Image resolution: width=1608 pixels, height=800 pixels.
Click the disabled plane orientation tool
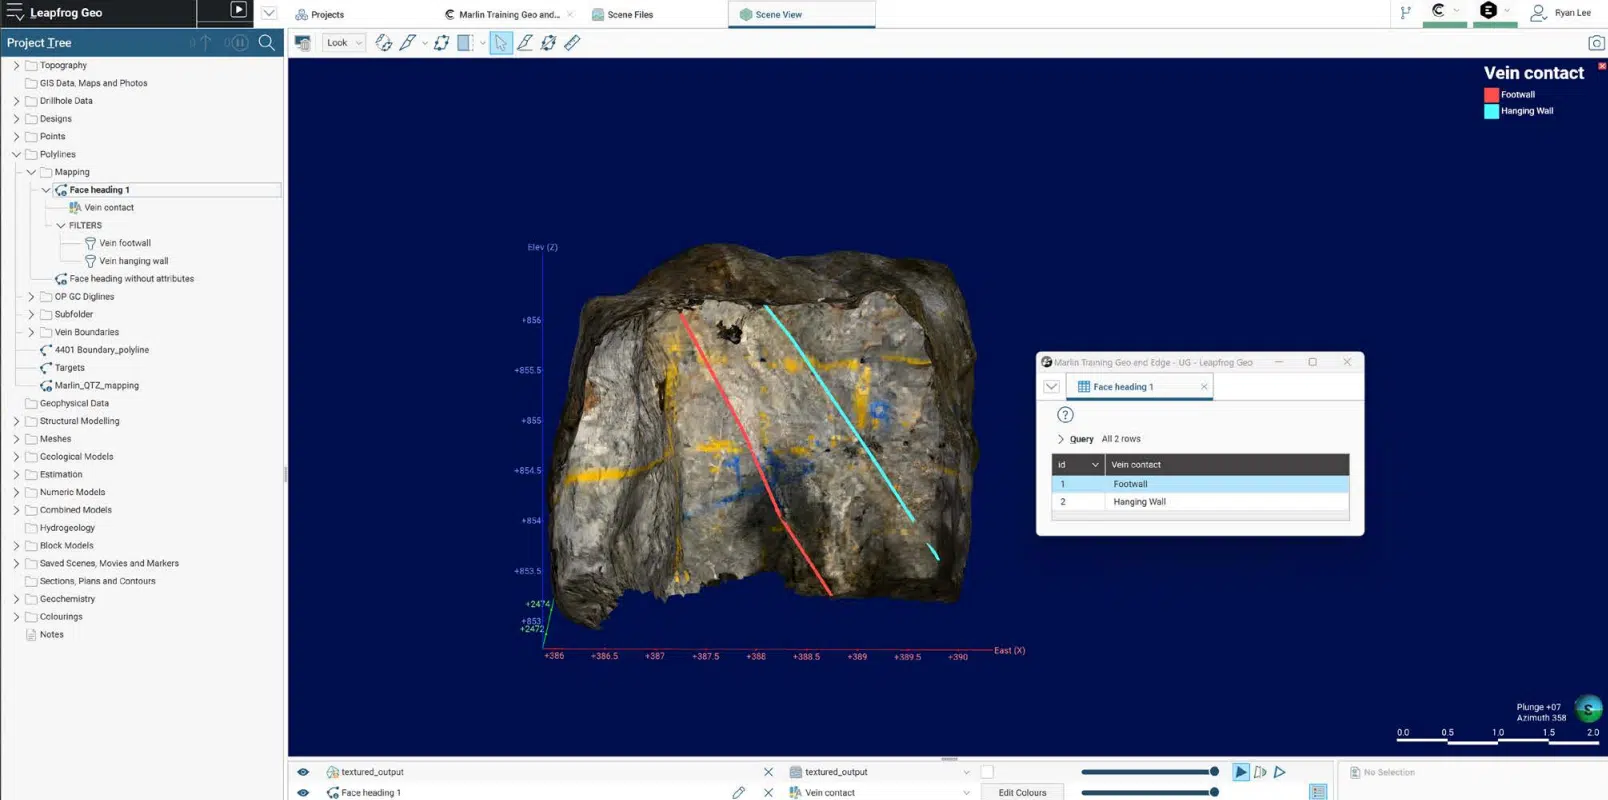(x=548, y=42)
